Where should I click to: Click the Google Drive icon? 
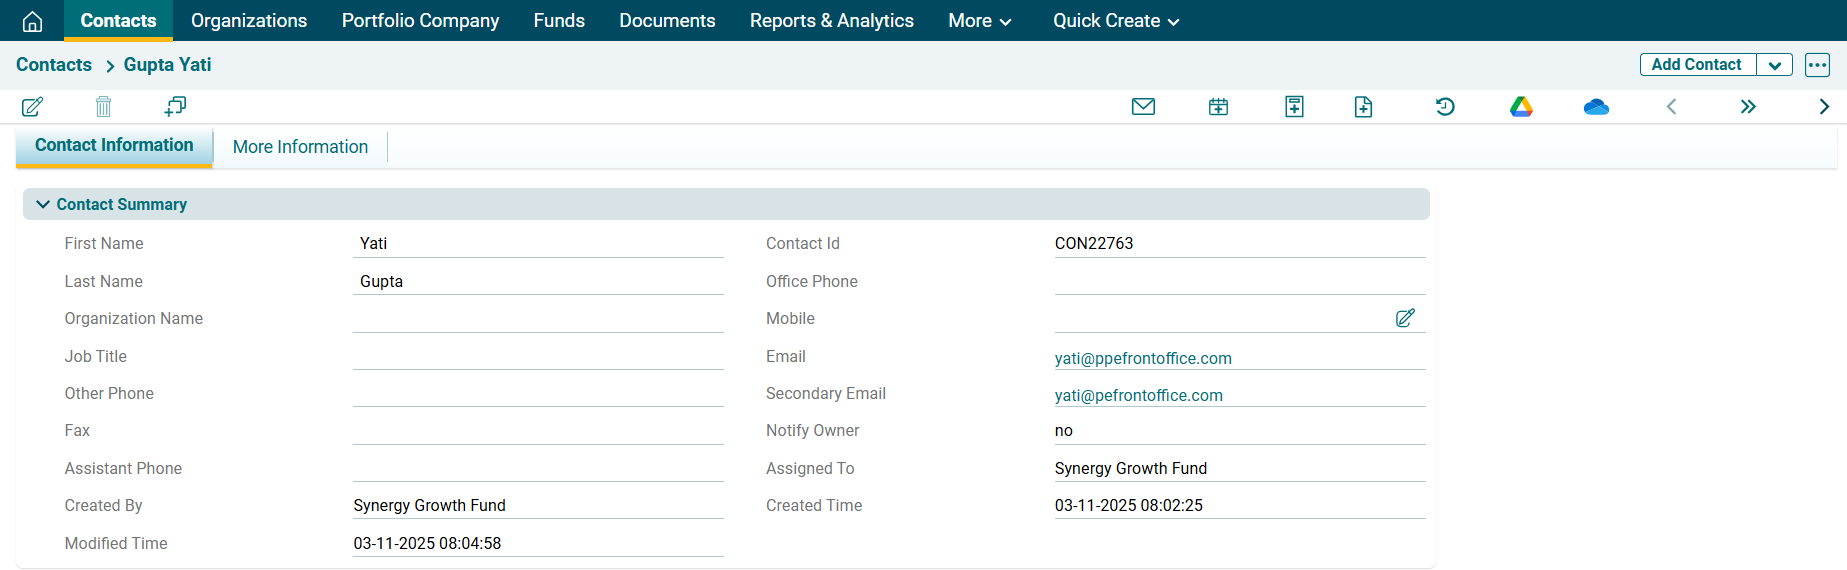point(1521,107)
